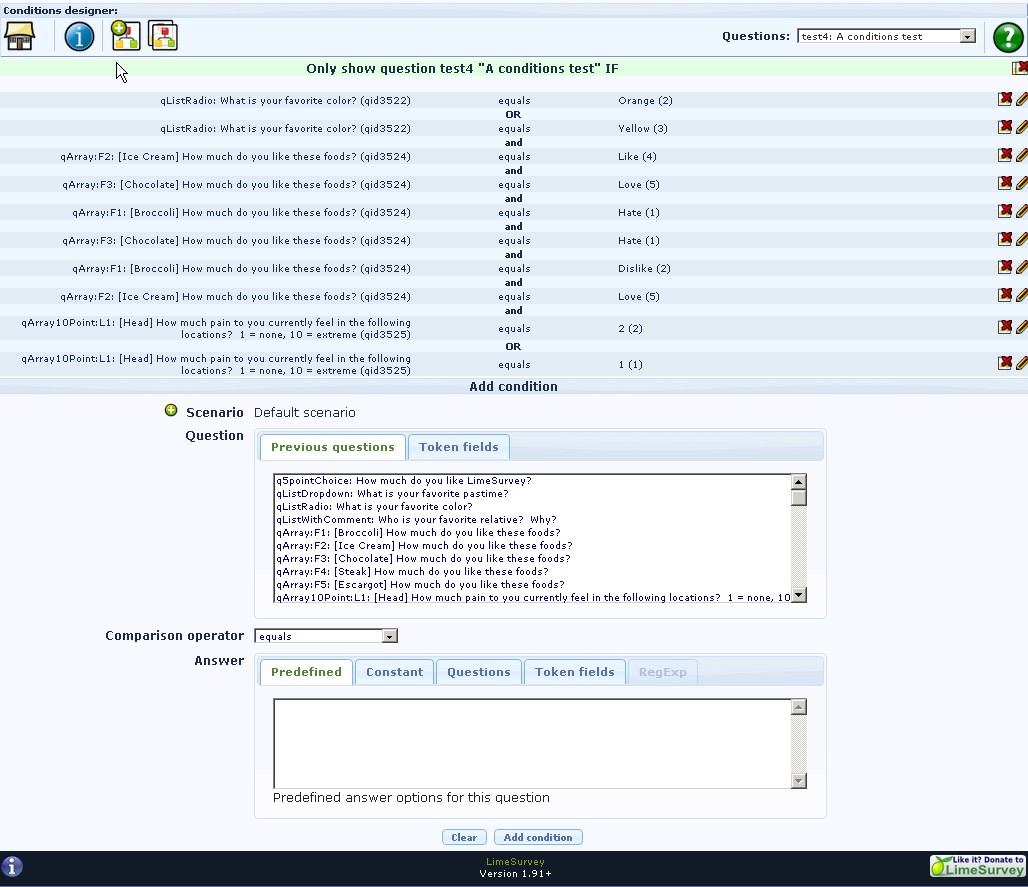This screenshot has height=887, width=1028.
Task: Click the home icon in conditions designer toolbar
Action: pos(20,36)
